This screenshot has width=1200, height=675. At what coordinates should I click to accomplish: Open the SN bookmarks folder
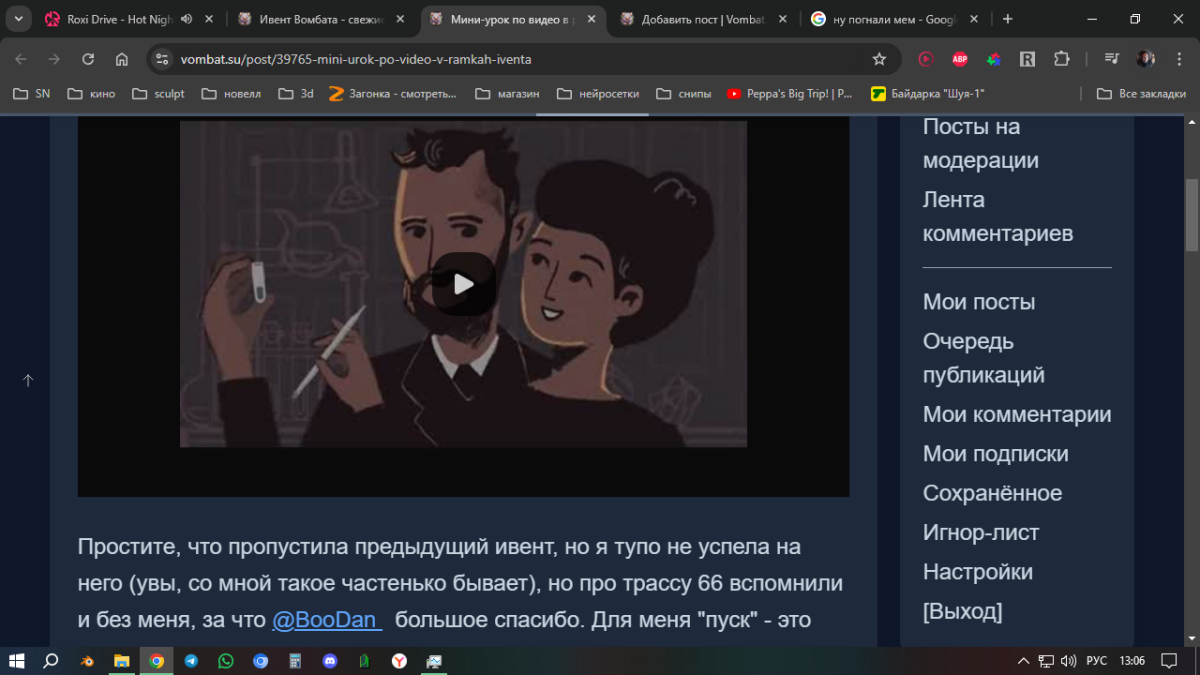[x=31, y=94]
